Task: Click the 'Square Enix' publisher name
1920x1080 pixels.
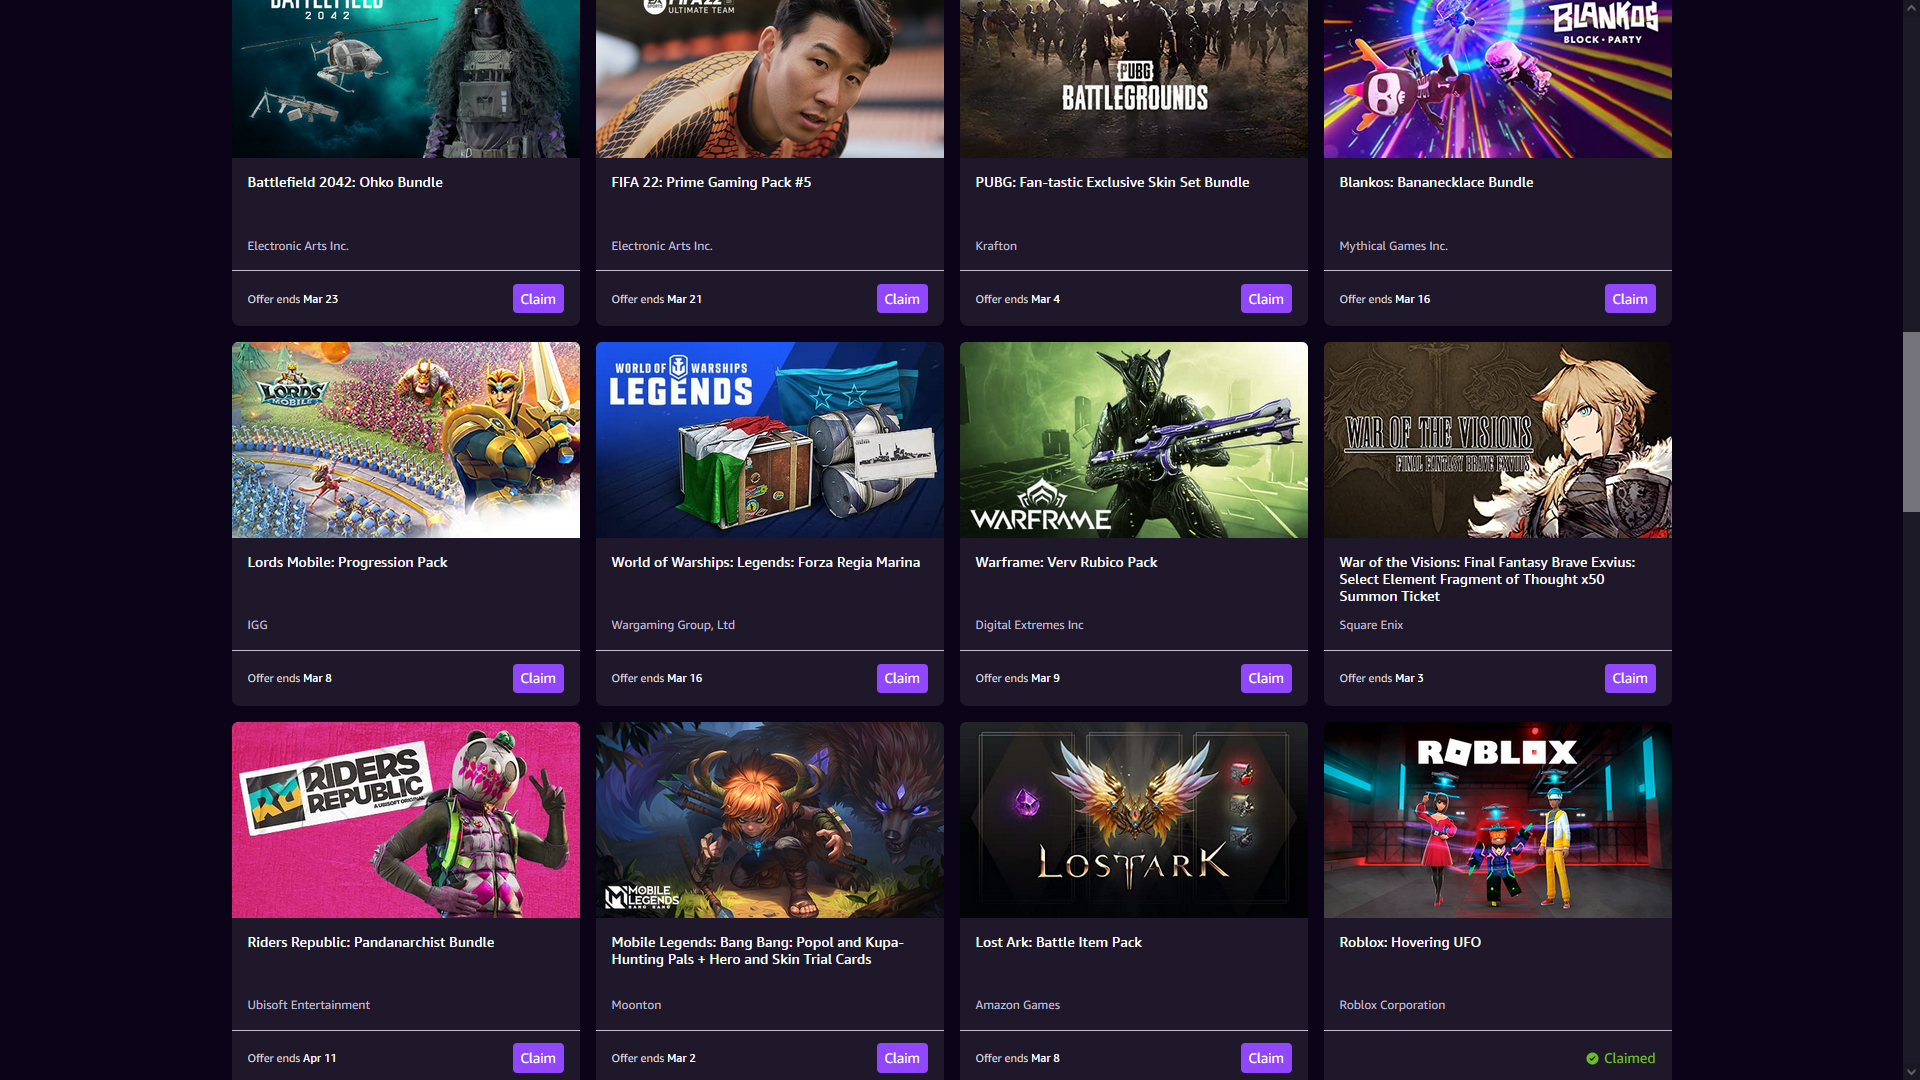Action: coord(1371,625)
